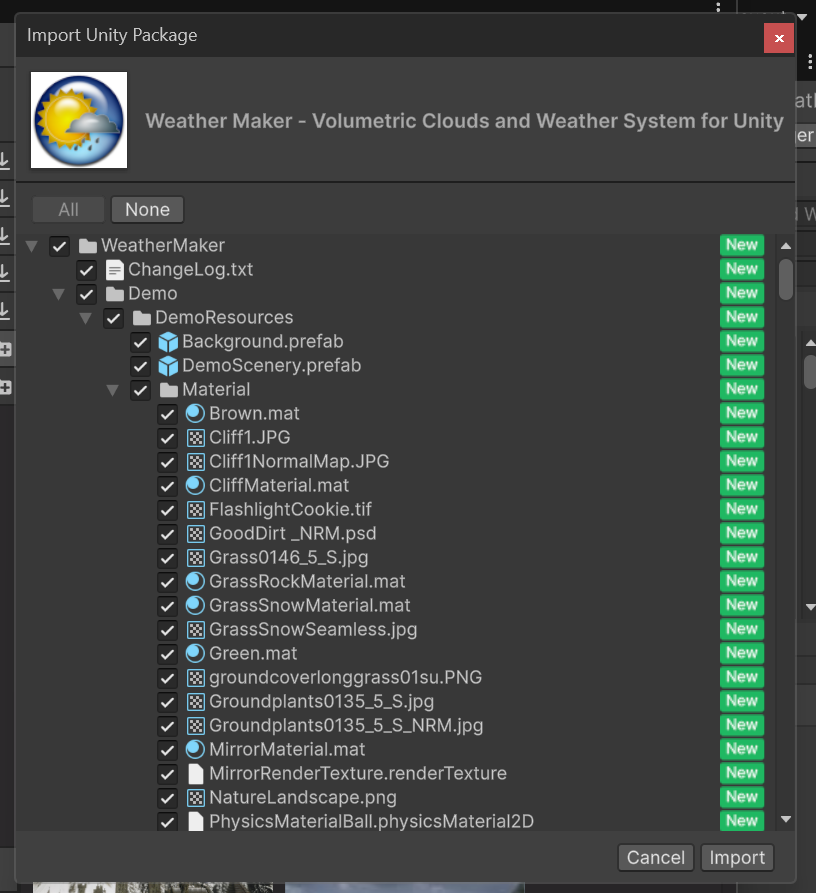
Task: Click the Import button
Action: [737, 858]
